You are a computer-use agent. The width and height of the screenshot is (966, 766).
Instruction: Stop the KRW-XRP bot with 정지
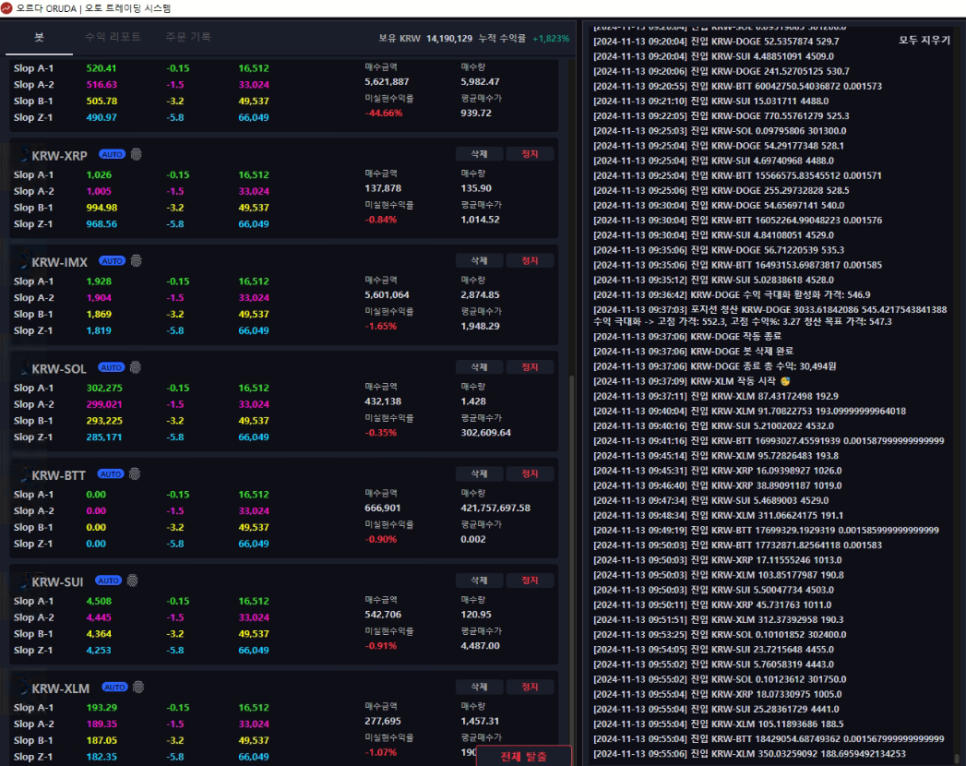point(530,154)
